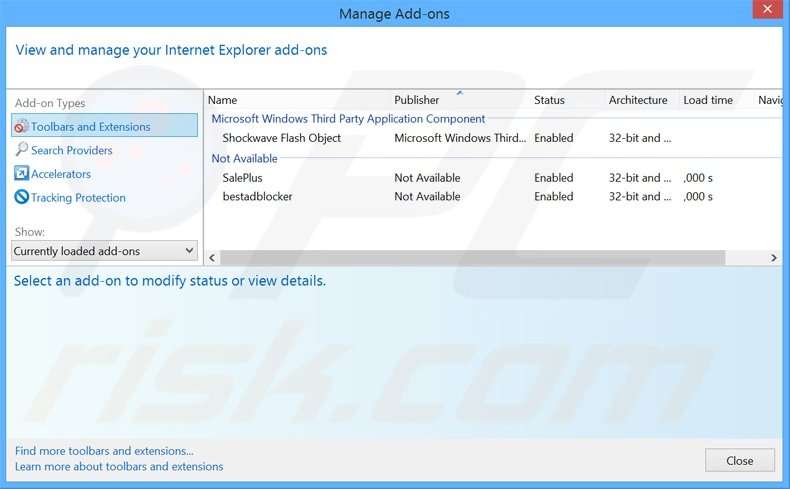Click bestadblocker 32-bit architecture cell
This screenshot has width=790, height=489.
pyautogui.click(x=640, y=196)
